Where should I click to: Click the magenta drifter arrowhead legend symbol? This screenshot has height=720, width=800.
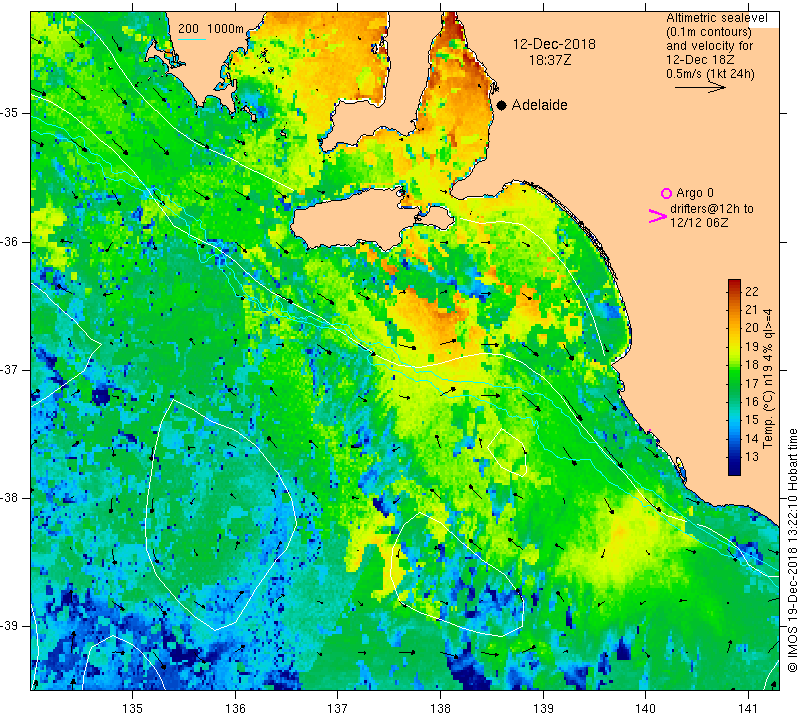pyautogui.click(x=658, y=216)
